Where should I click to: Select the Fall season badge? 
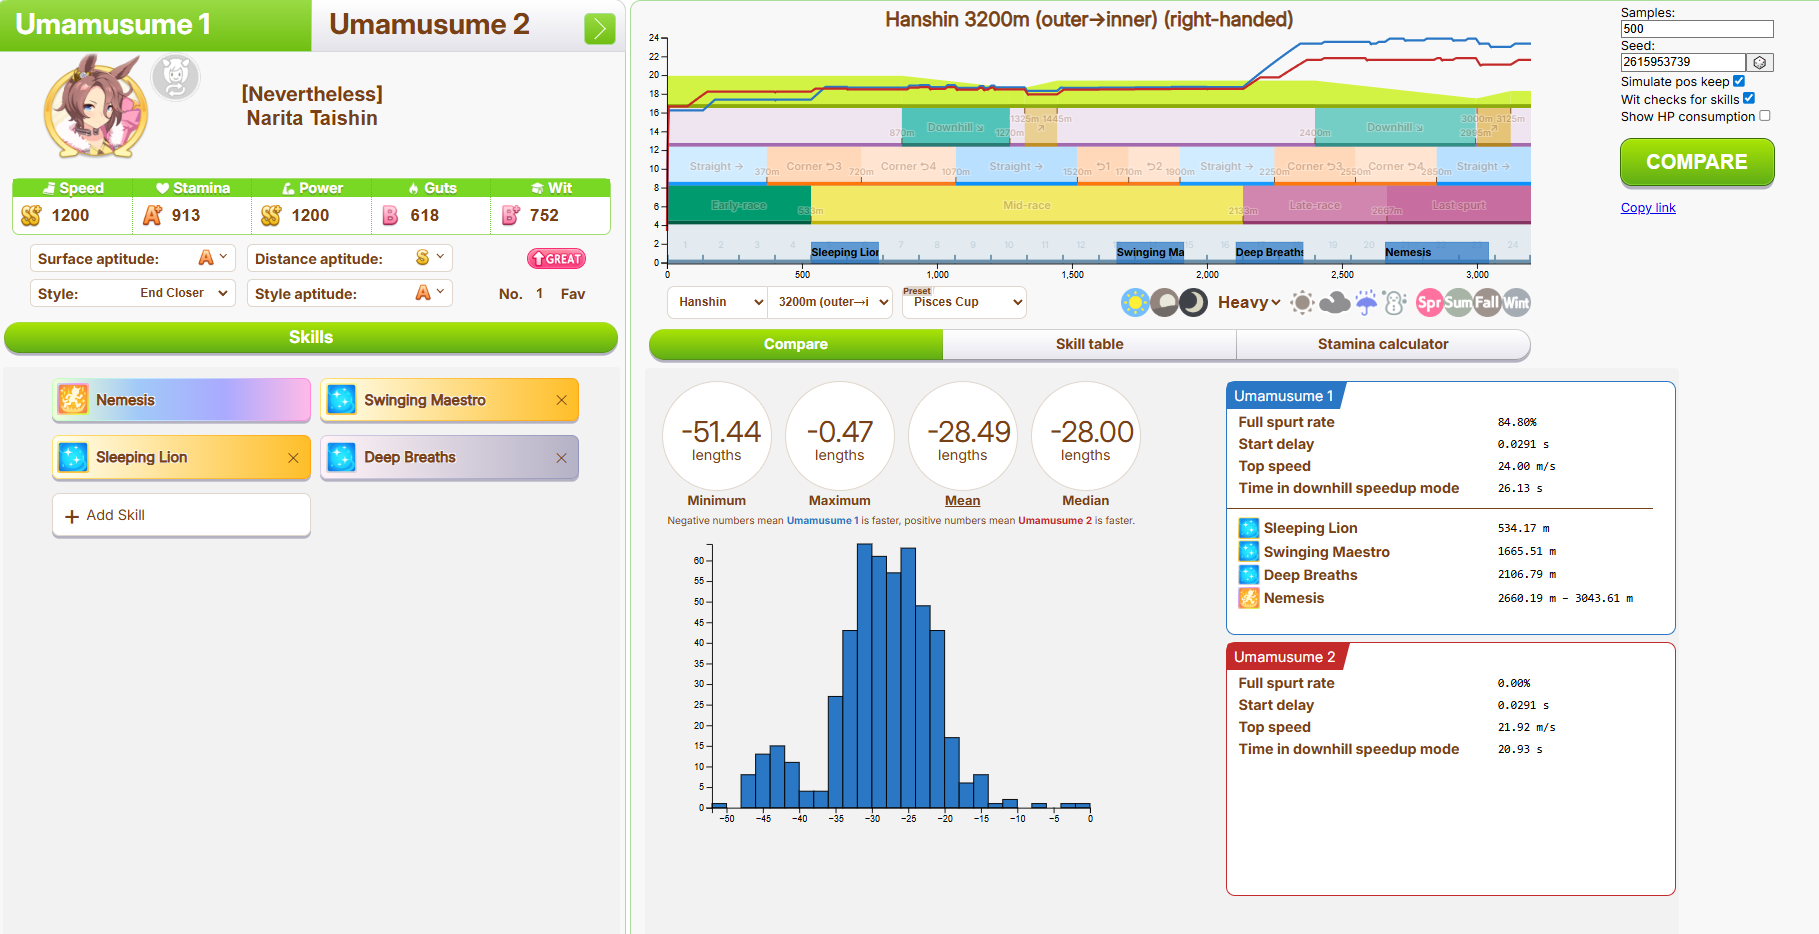(x=1488, y=302)
